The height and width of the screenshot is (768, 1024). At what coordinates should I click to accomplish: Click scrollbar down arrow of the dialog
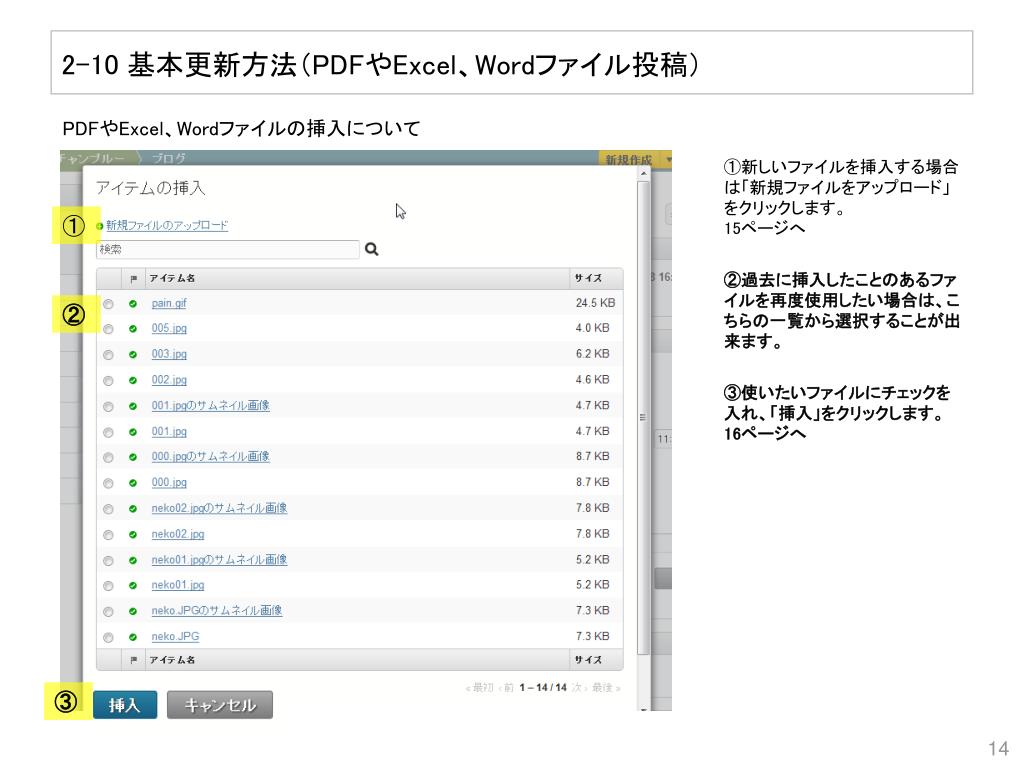[644, 709]
